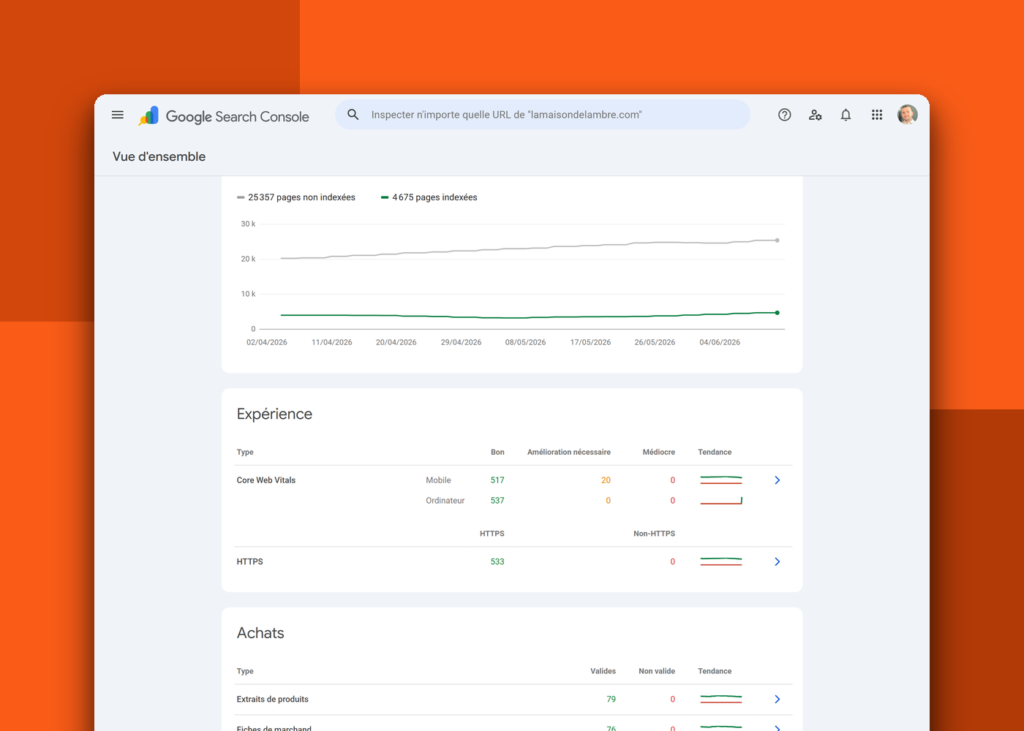
Task: Click the gray non-indexed line endpoint
Action: (x=777, y=240)
